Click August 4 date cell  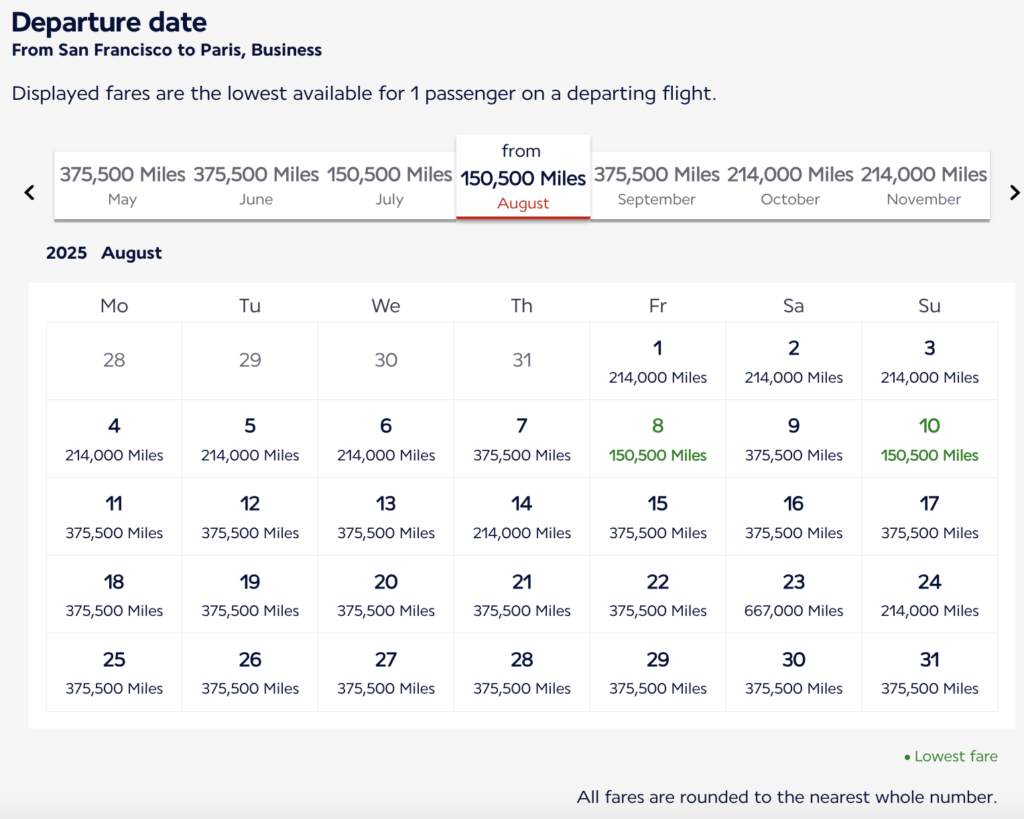pyautogui.click(x=114, y=439)
